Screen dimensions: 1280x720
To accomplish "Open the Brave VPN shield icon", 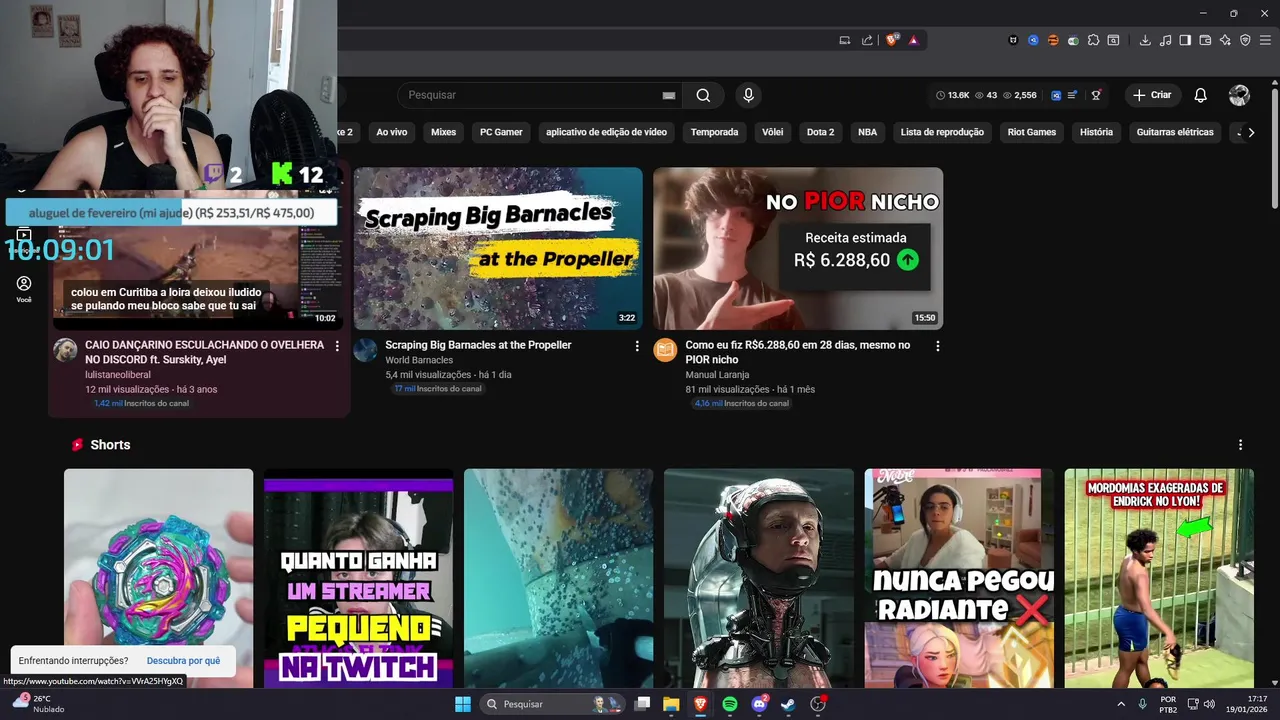I will [x=1245, y=40].
